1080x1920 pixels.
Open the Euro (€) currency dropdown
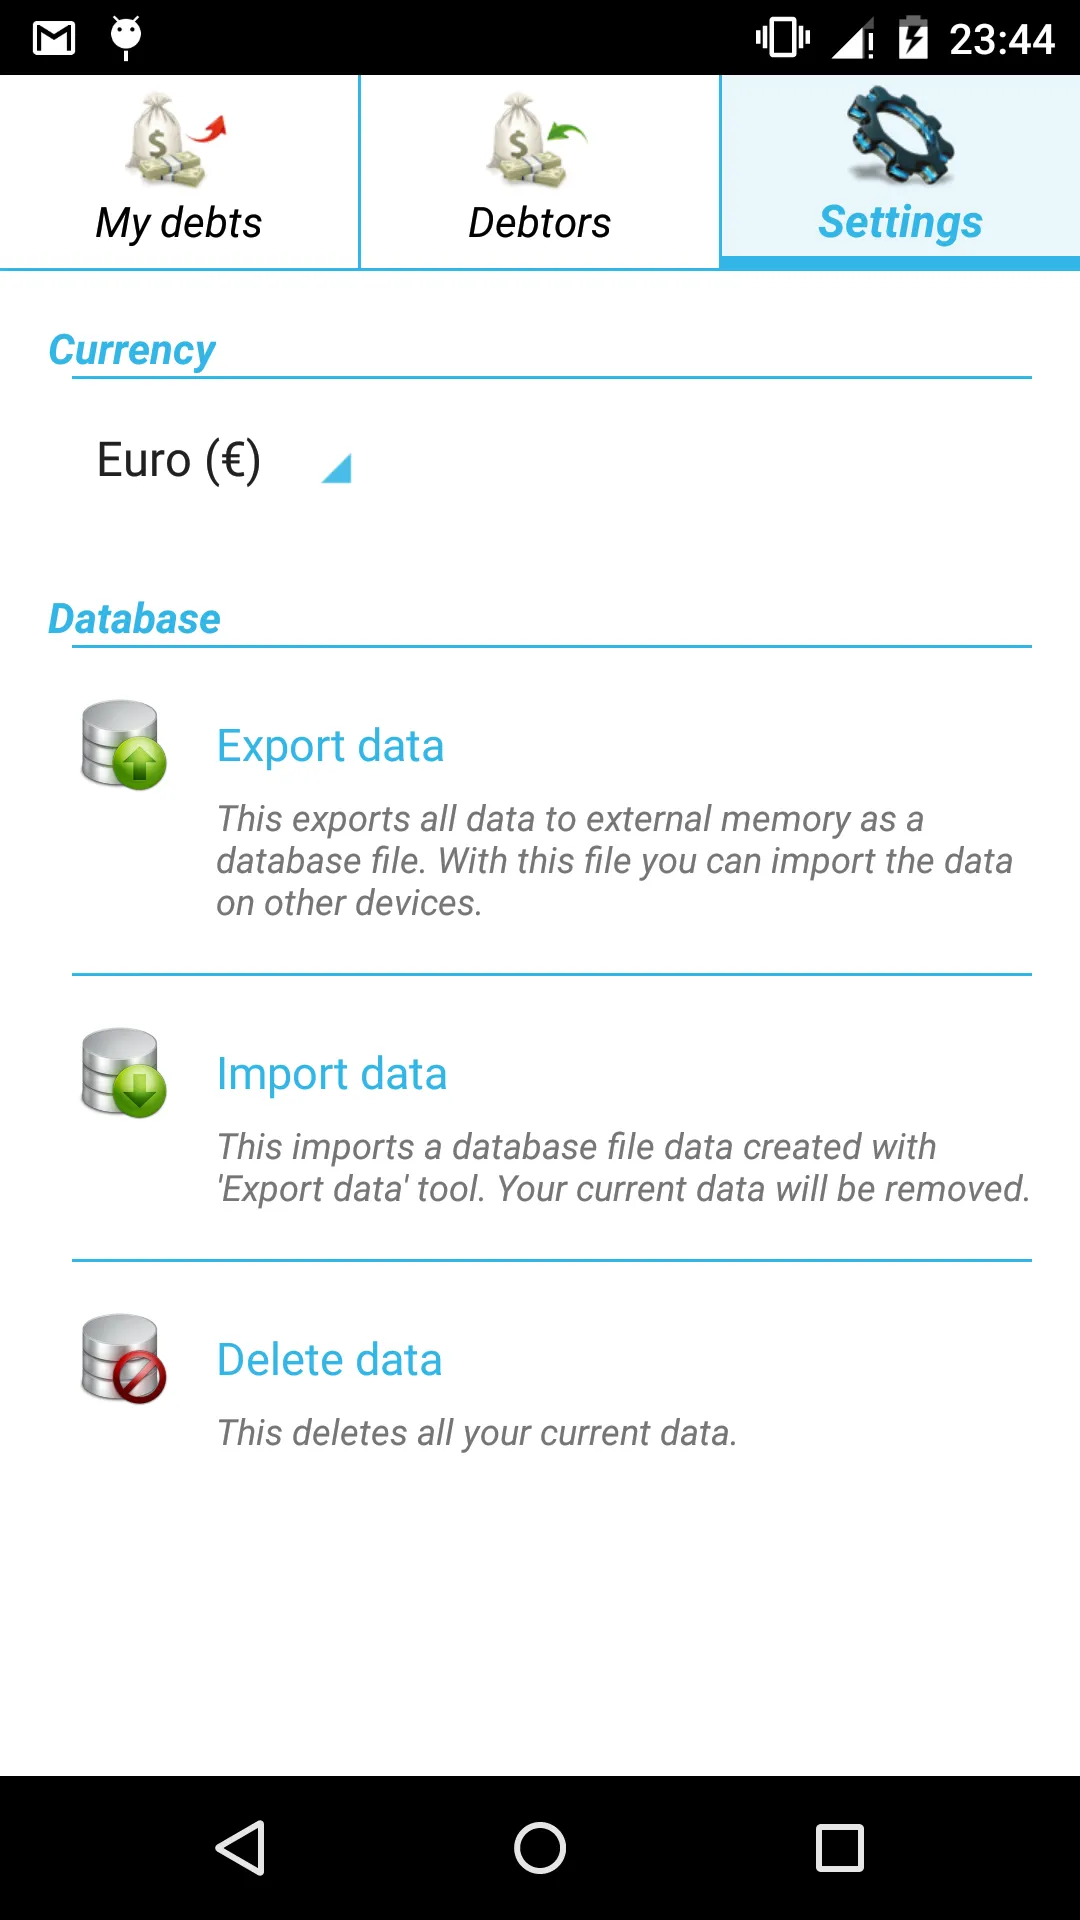click(223, 461)
